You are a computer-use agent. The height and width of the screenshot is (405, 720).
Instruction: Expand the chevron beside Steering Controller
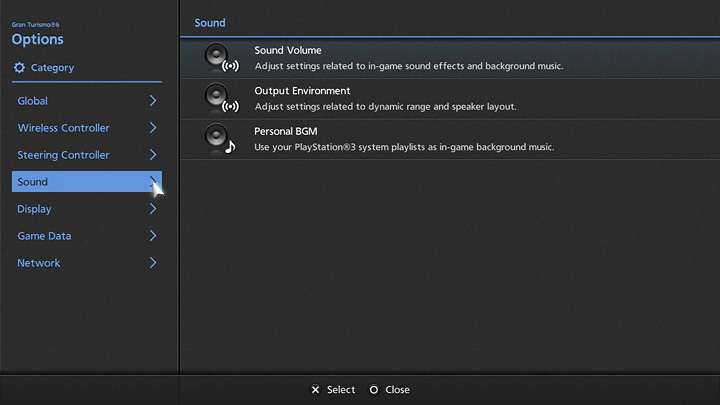click(x=153, y=155)
